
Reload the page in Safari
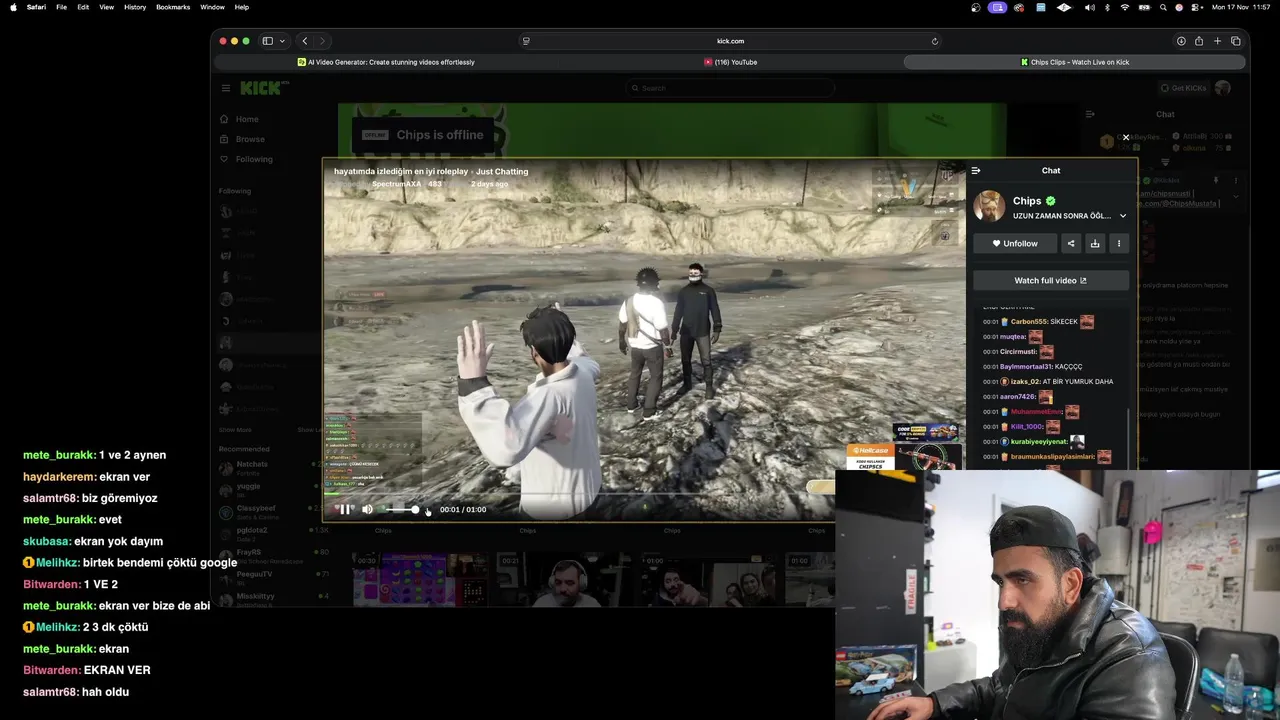tap(935, 41)
